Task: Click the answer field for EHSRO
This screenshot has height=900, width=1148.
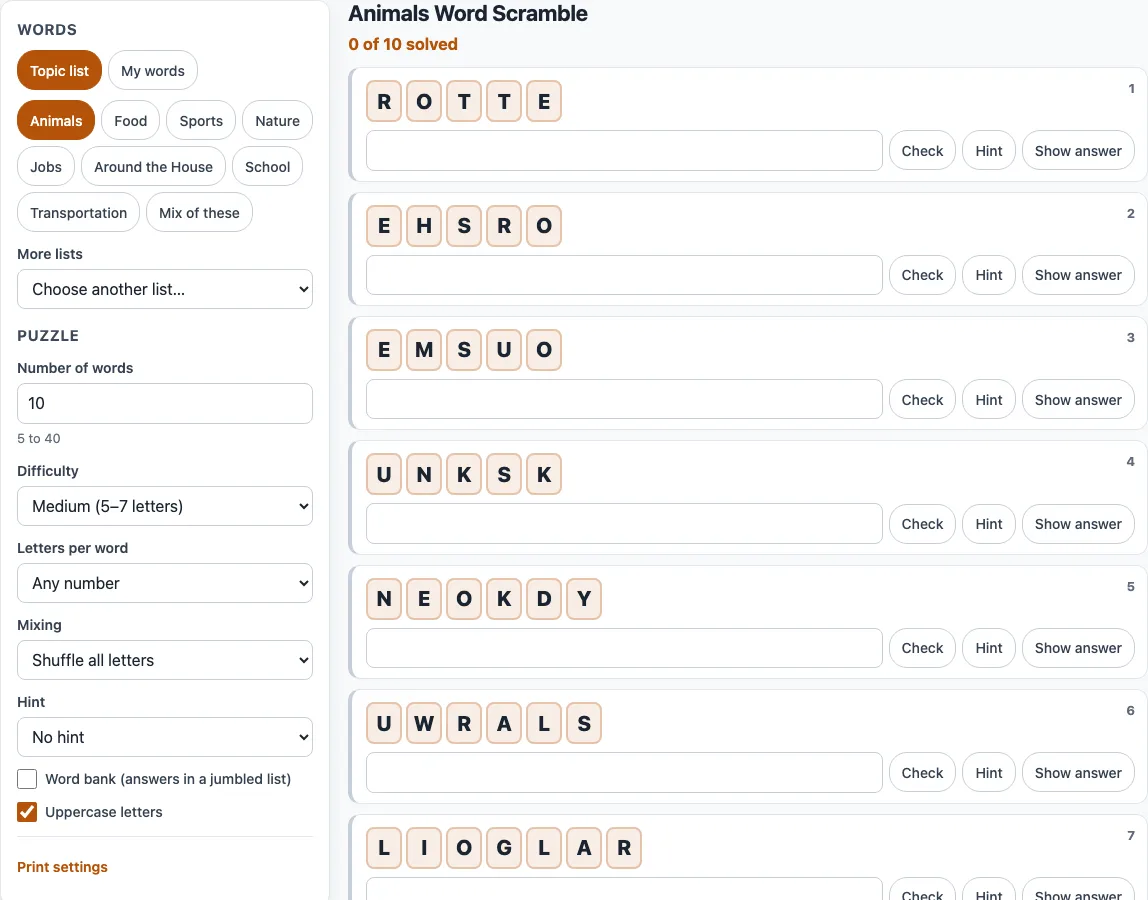Action: point(625,275)
